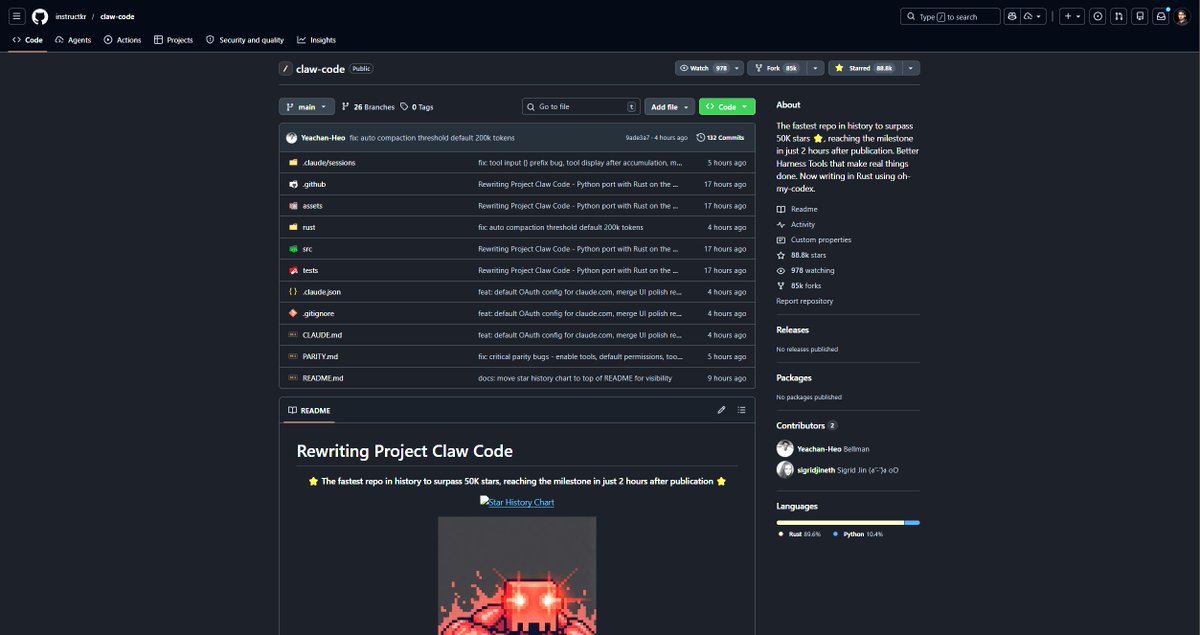Click Yeachan-Heo avatar in latest commit
This screenshot has height=635, width=1200.
(291, 137)
